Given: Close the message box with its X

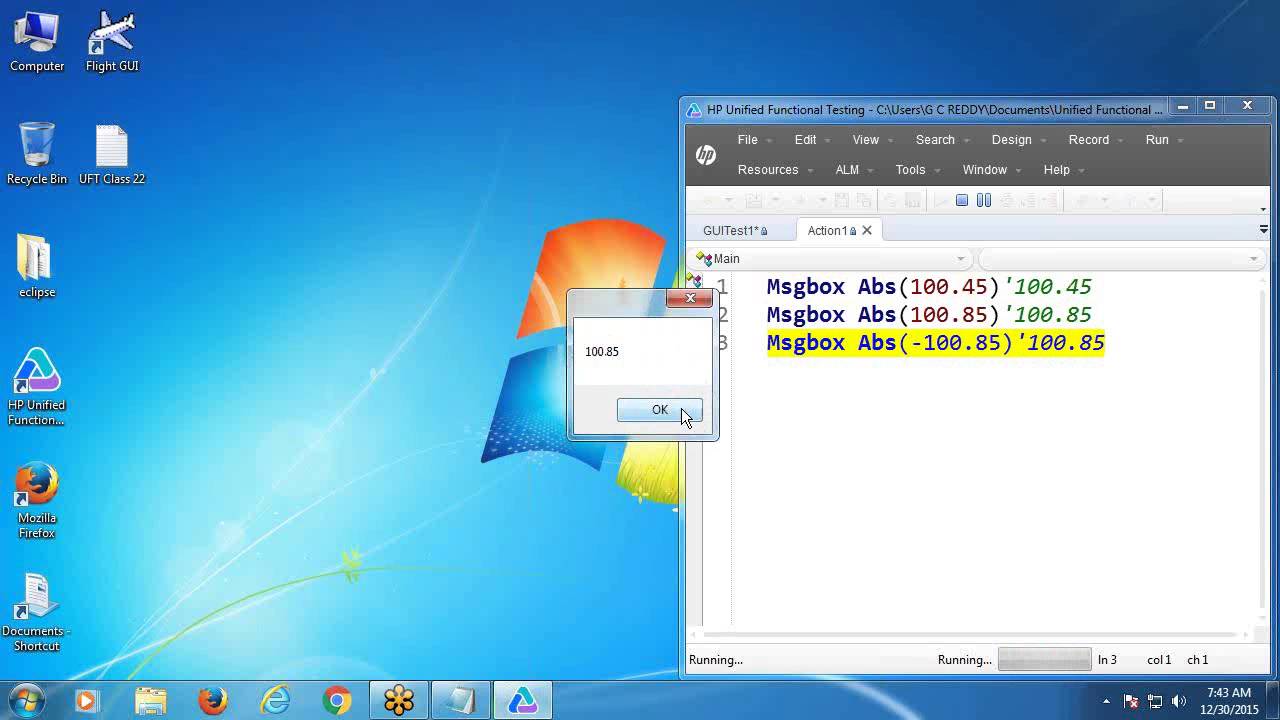Looking at the screenshot, I should 690,298.
